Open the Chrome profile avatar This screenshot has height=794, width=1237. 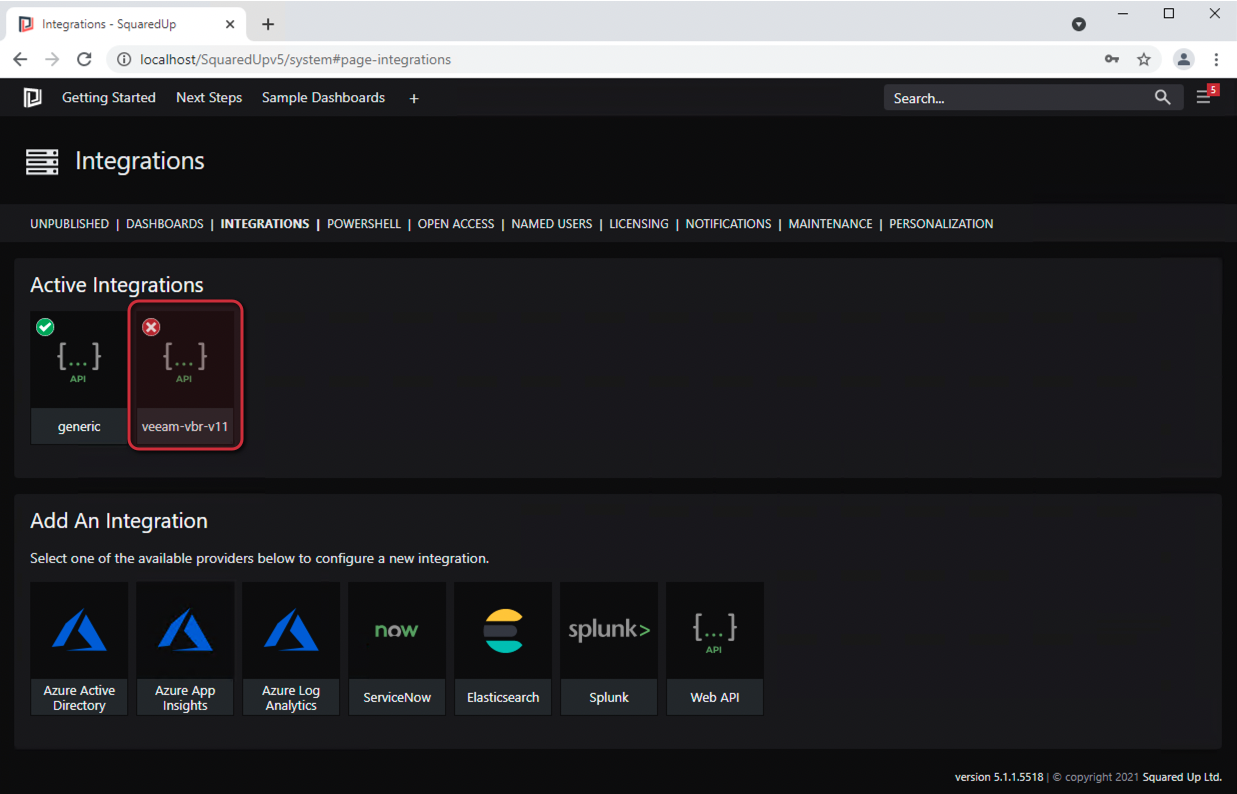click(1184, 59)
